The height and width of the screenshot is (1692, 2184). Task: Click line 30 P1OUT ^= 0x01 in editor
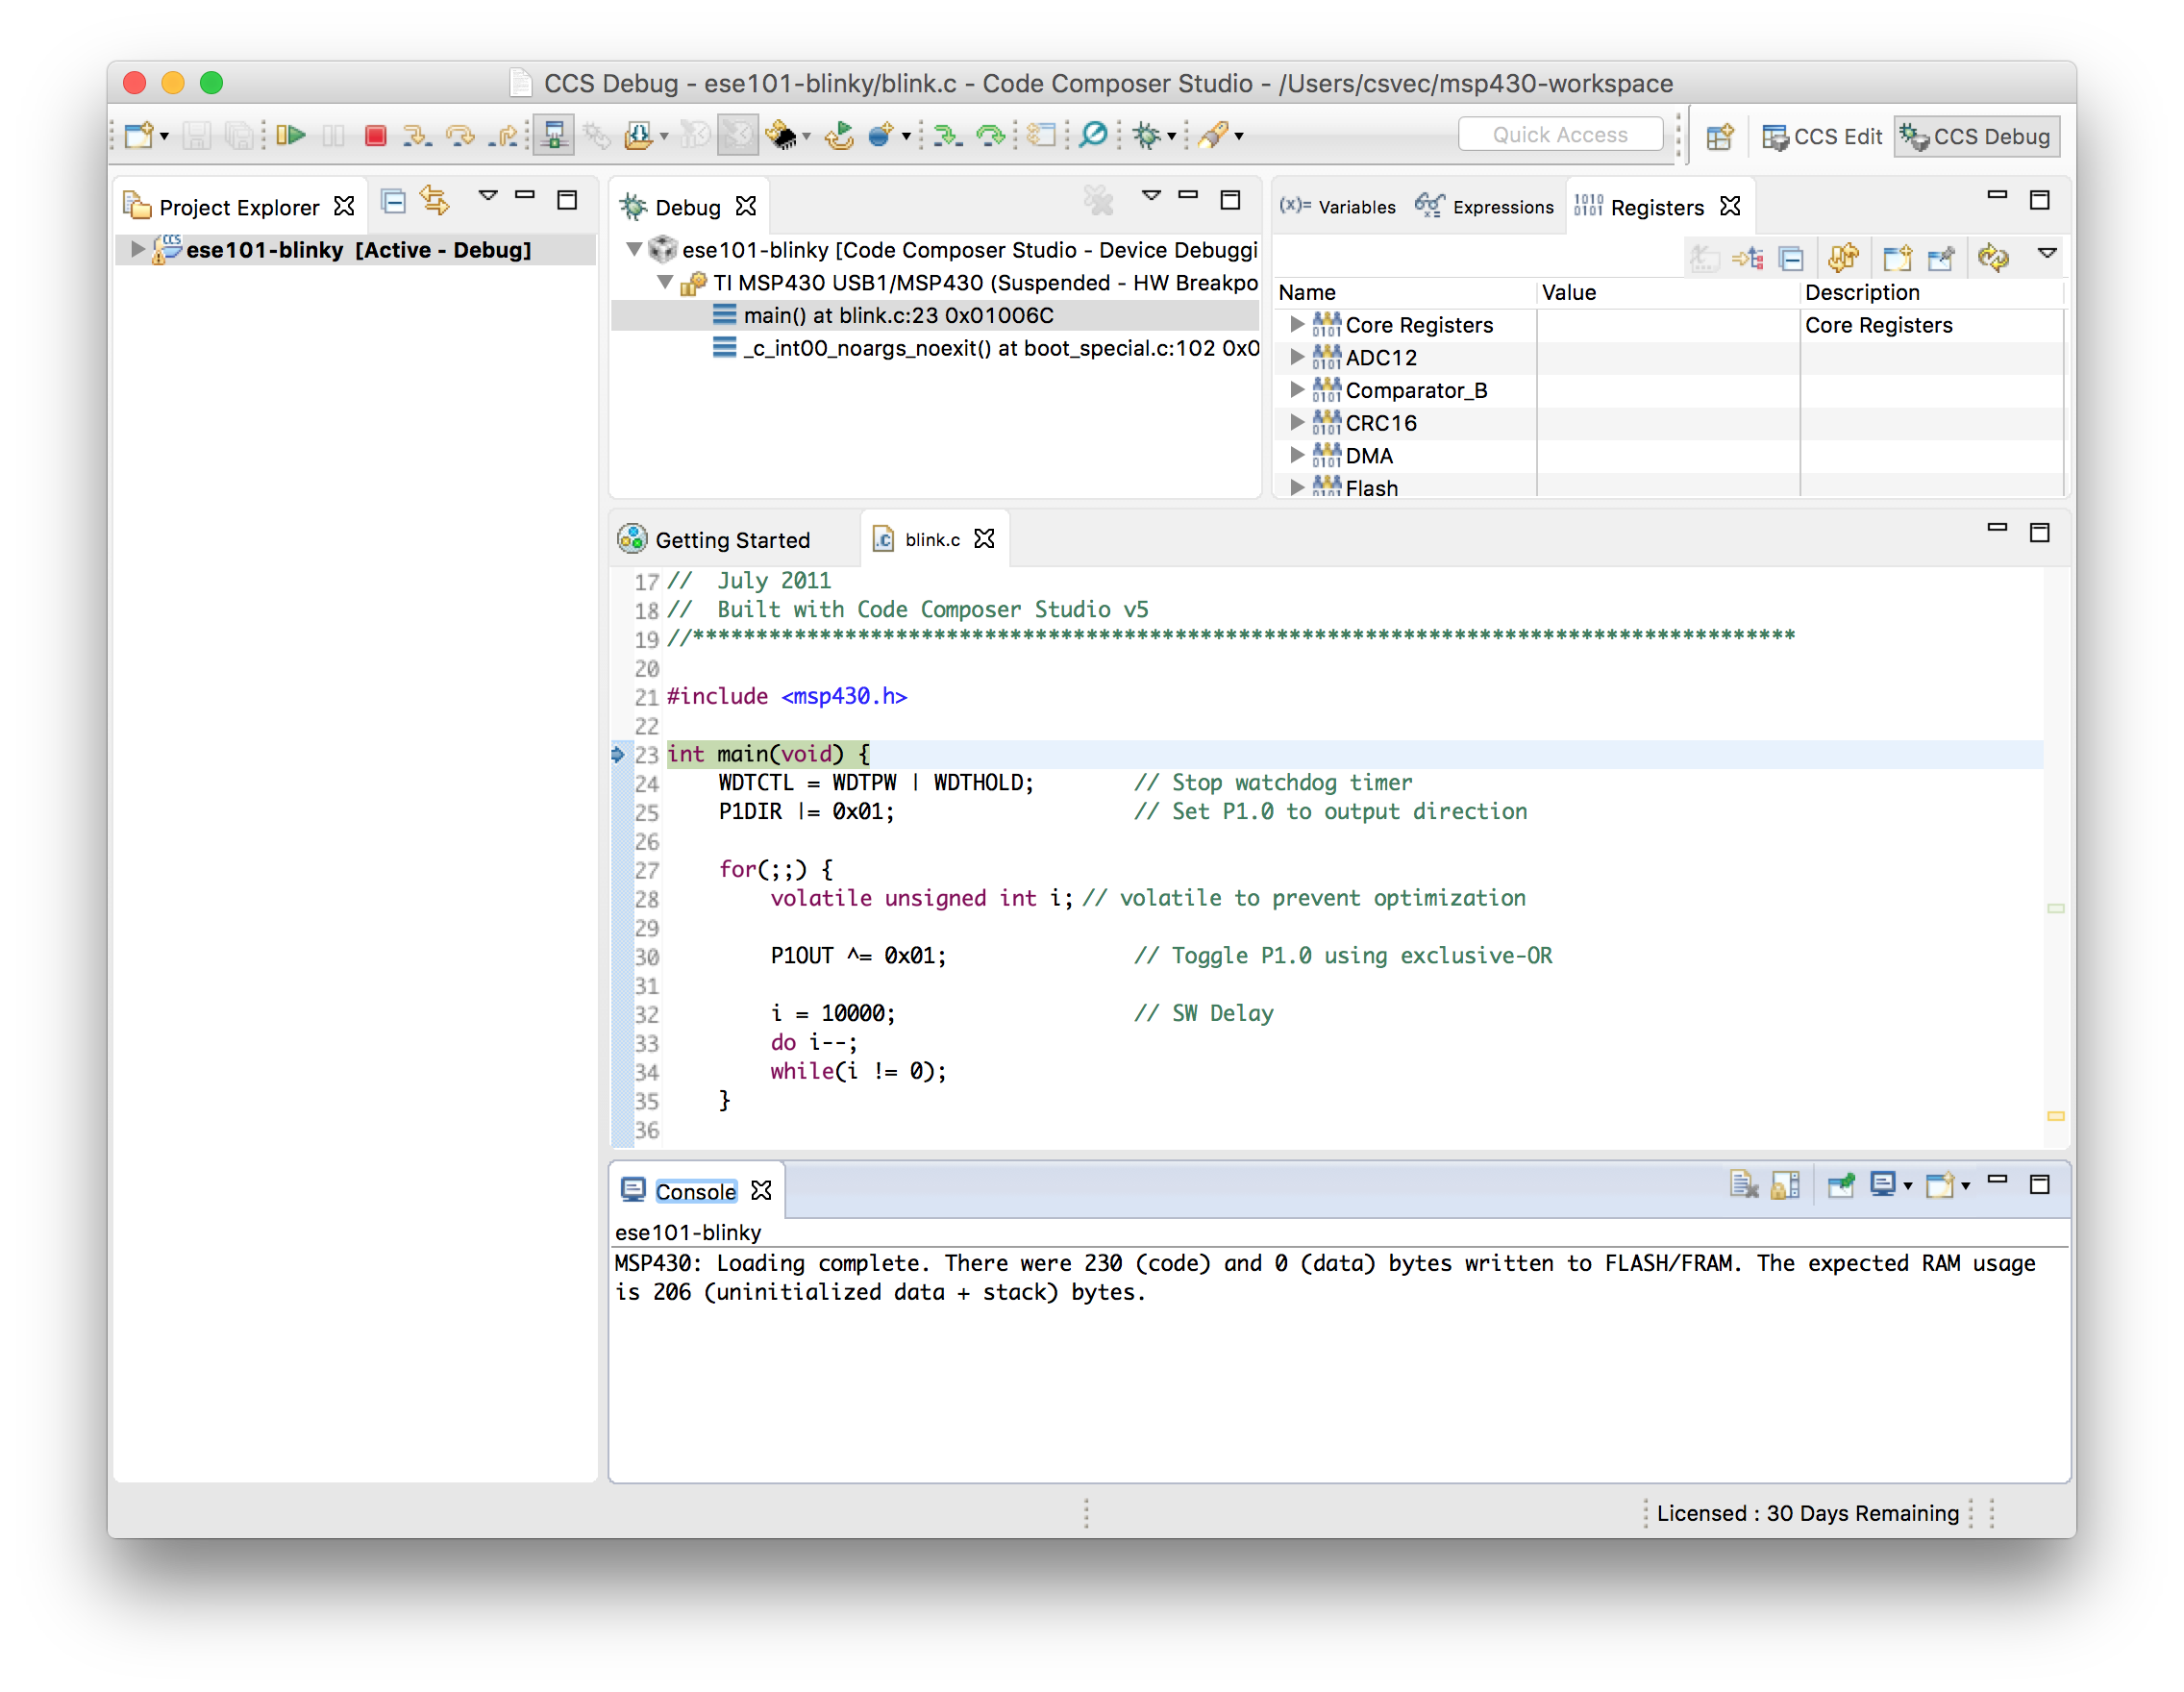point(858,955)
